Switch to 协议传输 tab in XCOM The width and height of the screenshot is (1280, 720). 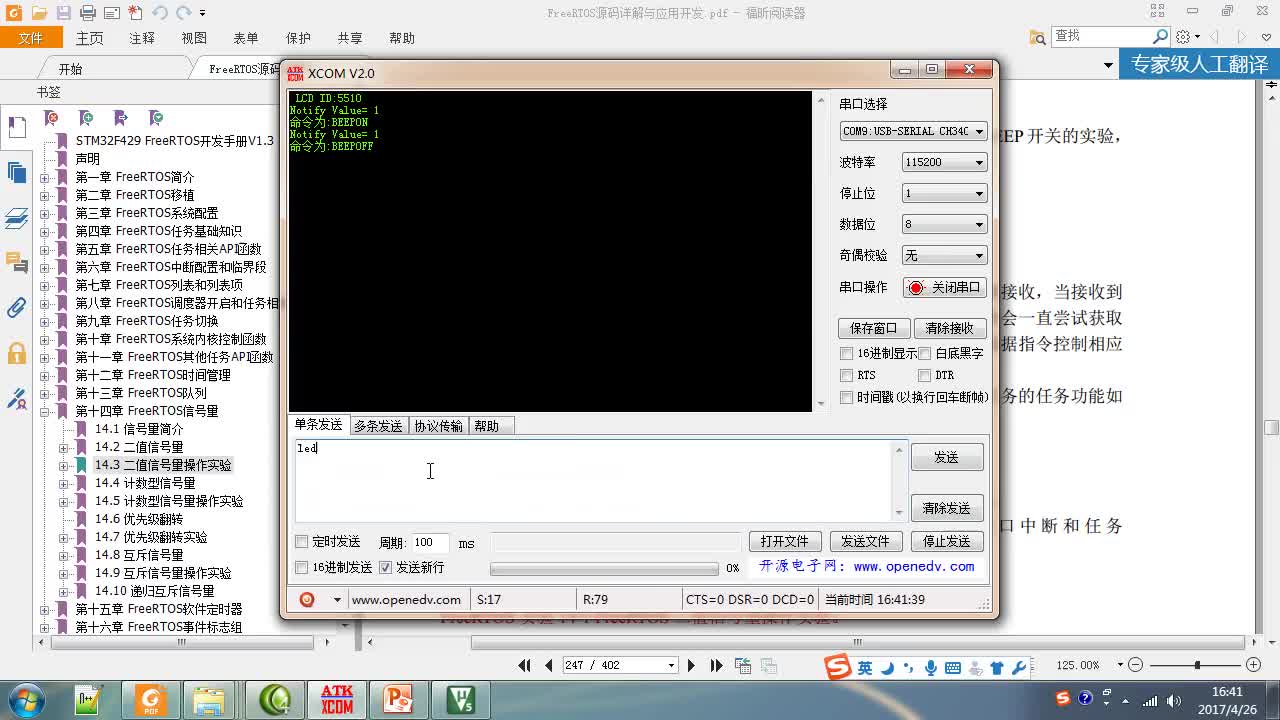tap(438, 426)
